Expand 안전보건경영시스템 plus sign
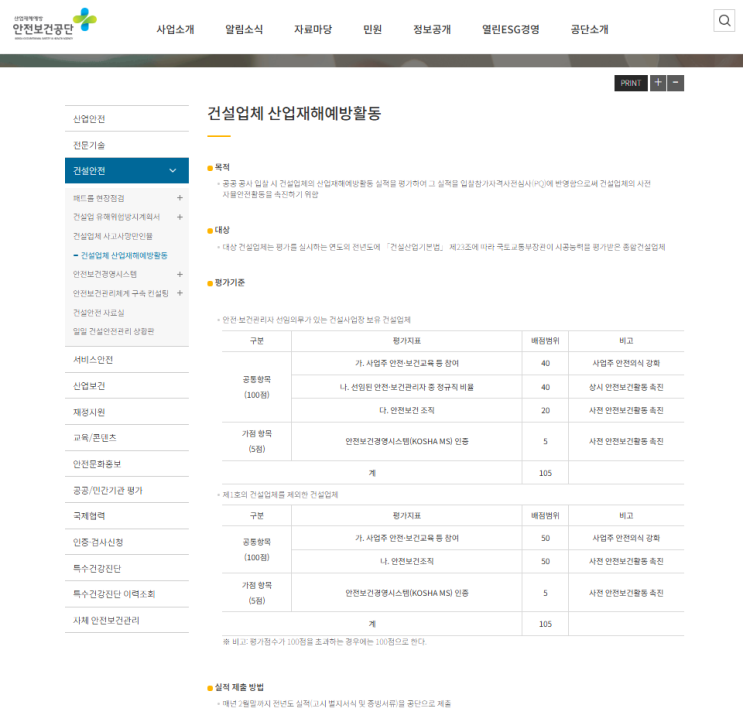The height and width of the screenshot is (722, 743). (180, 274)
